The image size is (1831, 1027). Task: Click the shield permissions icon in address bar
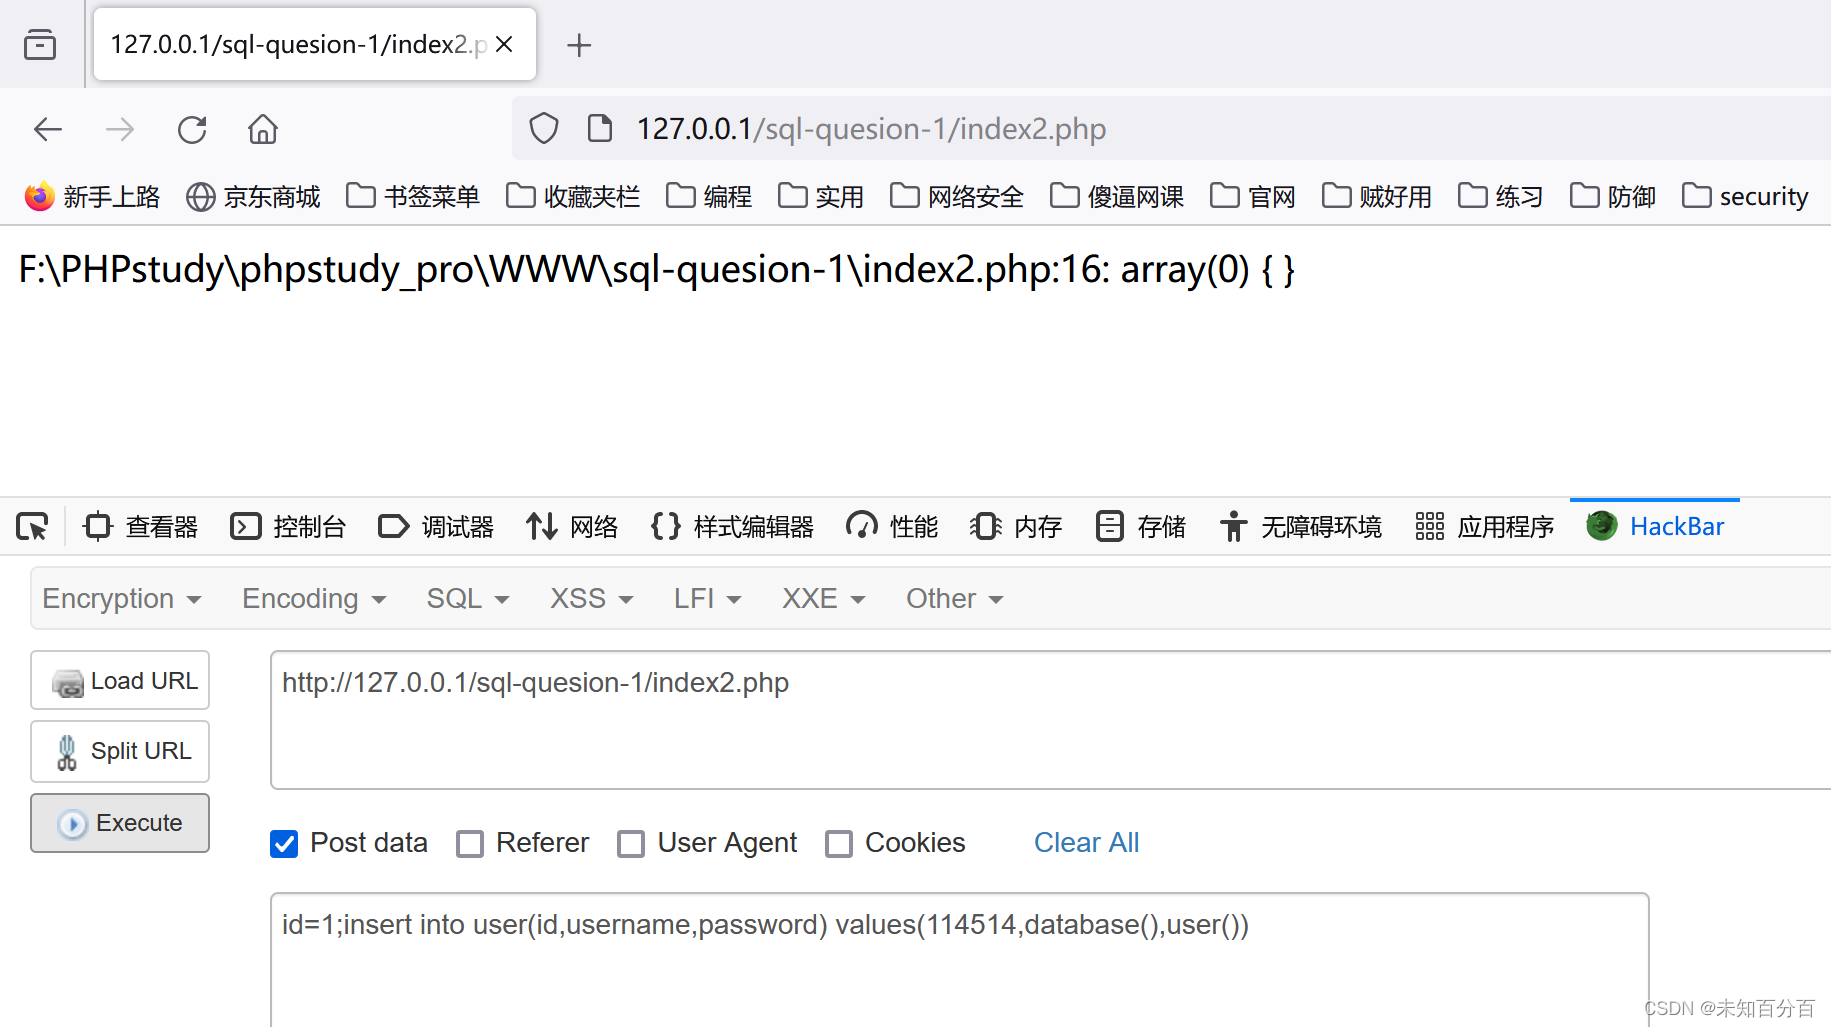(543, 128)
